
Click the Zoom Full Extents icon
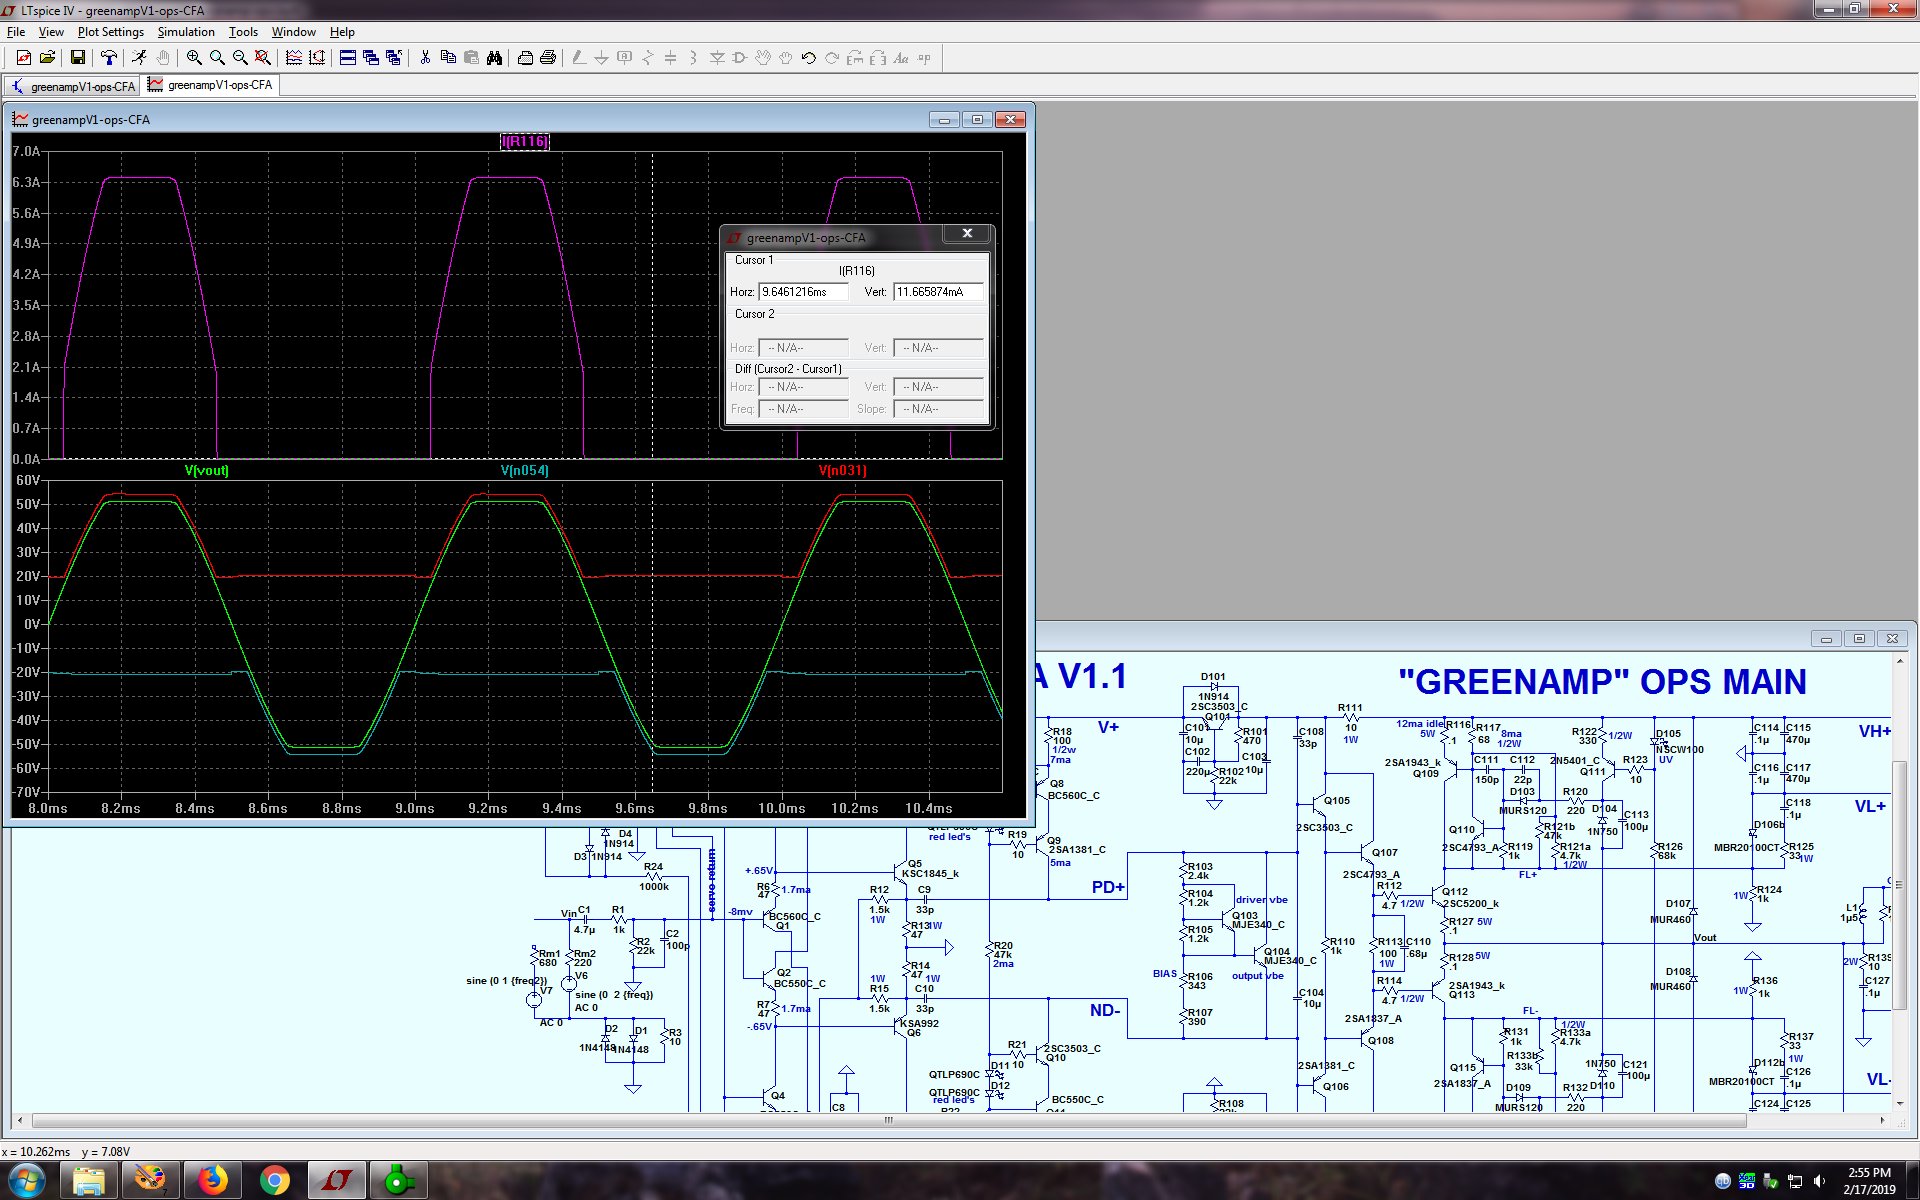coord(263,58)
